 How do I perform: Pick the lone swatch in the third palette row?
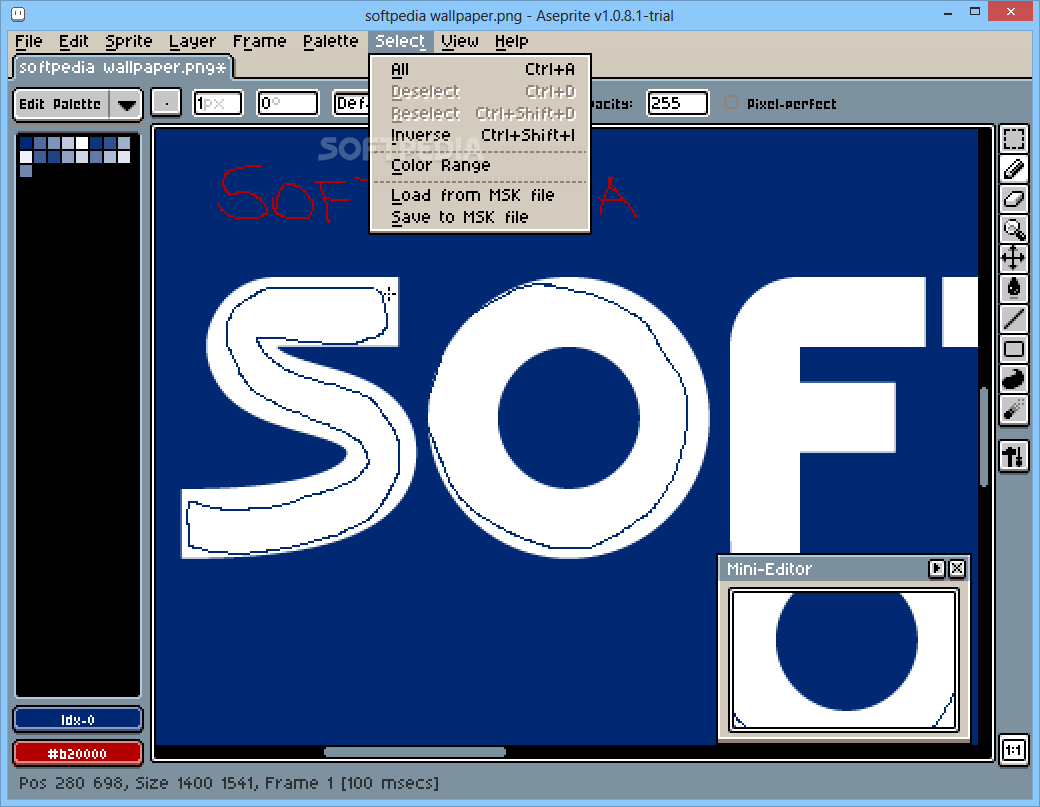click(26, 170)
